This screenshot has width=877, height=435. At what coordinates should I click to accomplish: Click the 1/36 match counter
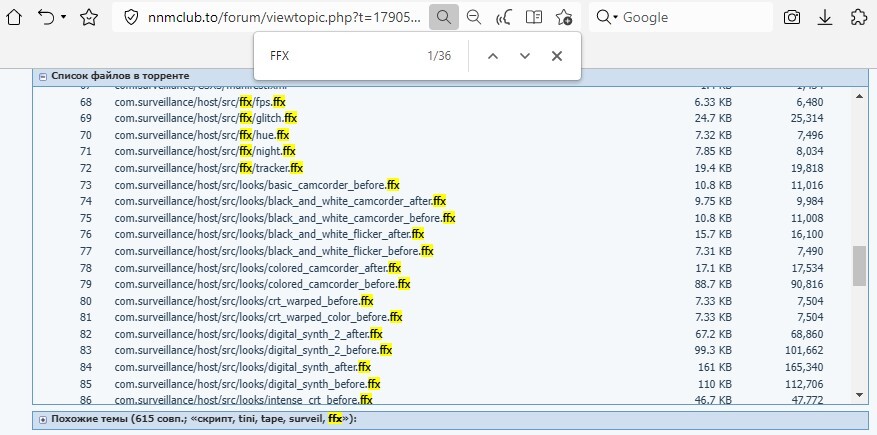coord(439,56)
